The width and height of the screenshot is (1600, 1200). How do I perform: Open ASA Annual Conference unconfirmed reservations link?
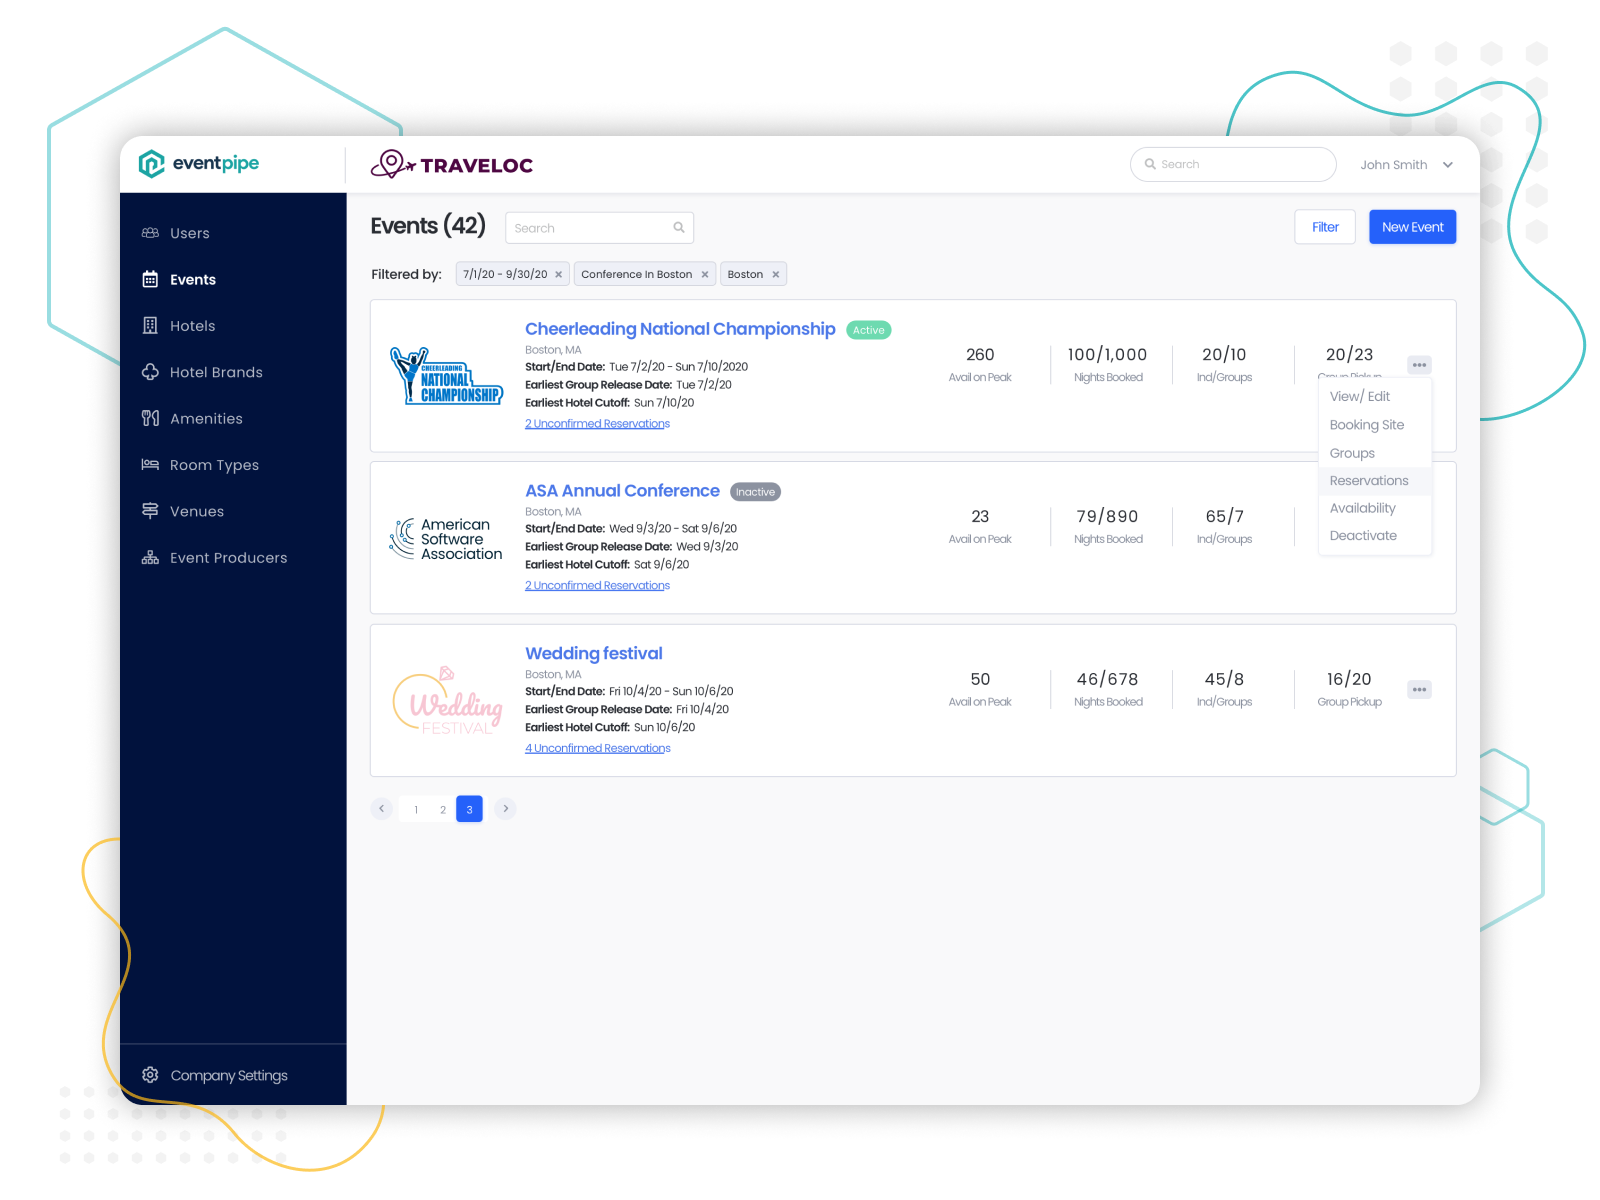click(x=597, y=585)
